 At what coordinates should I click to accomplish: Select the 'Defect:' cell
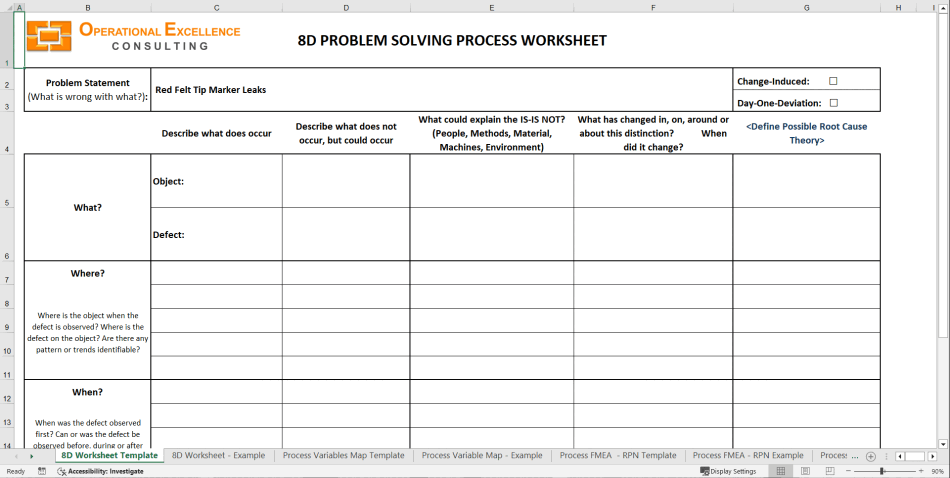pos(216,234)
